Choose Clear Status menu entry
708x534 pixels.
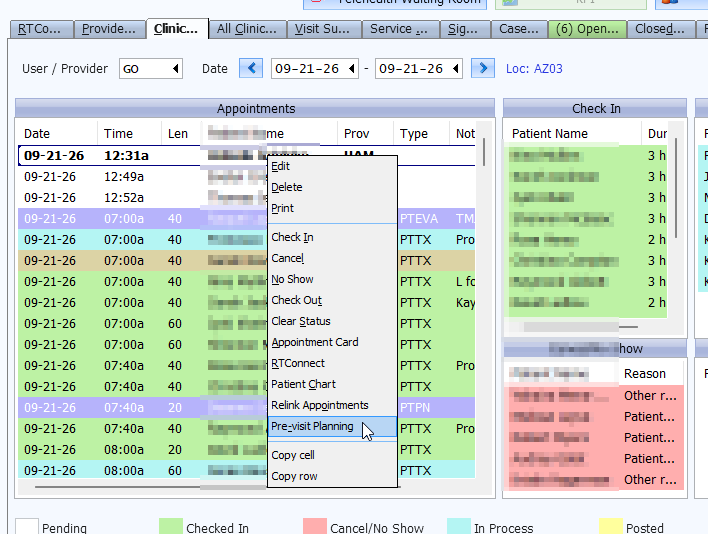point(332,321)
